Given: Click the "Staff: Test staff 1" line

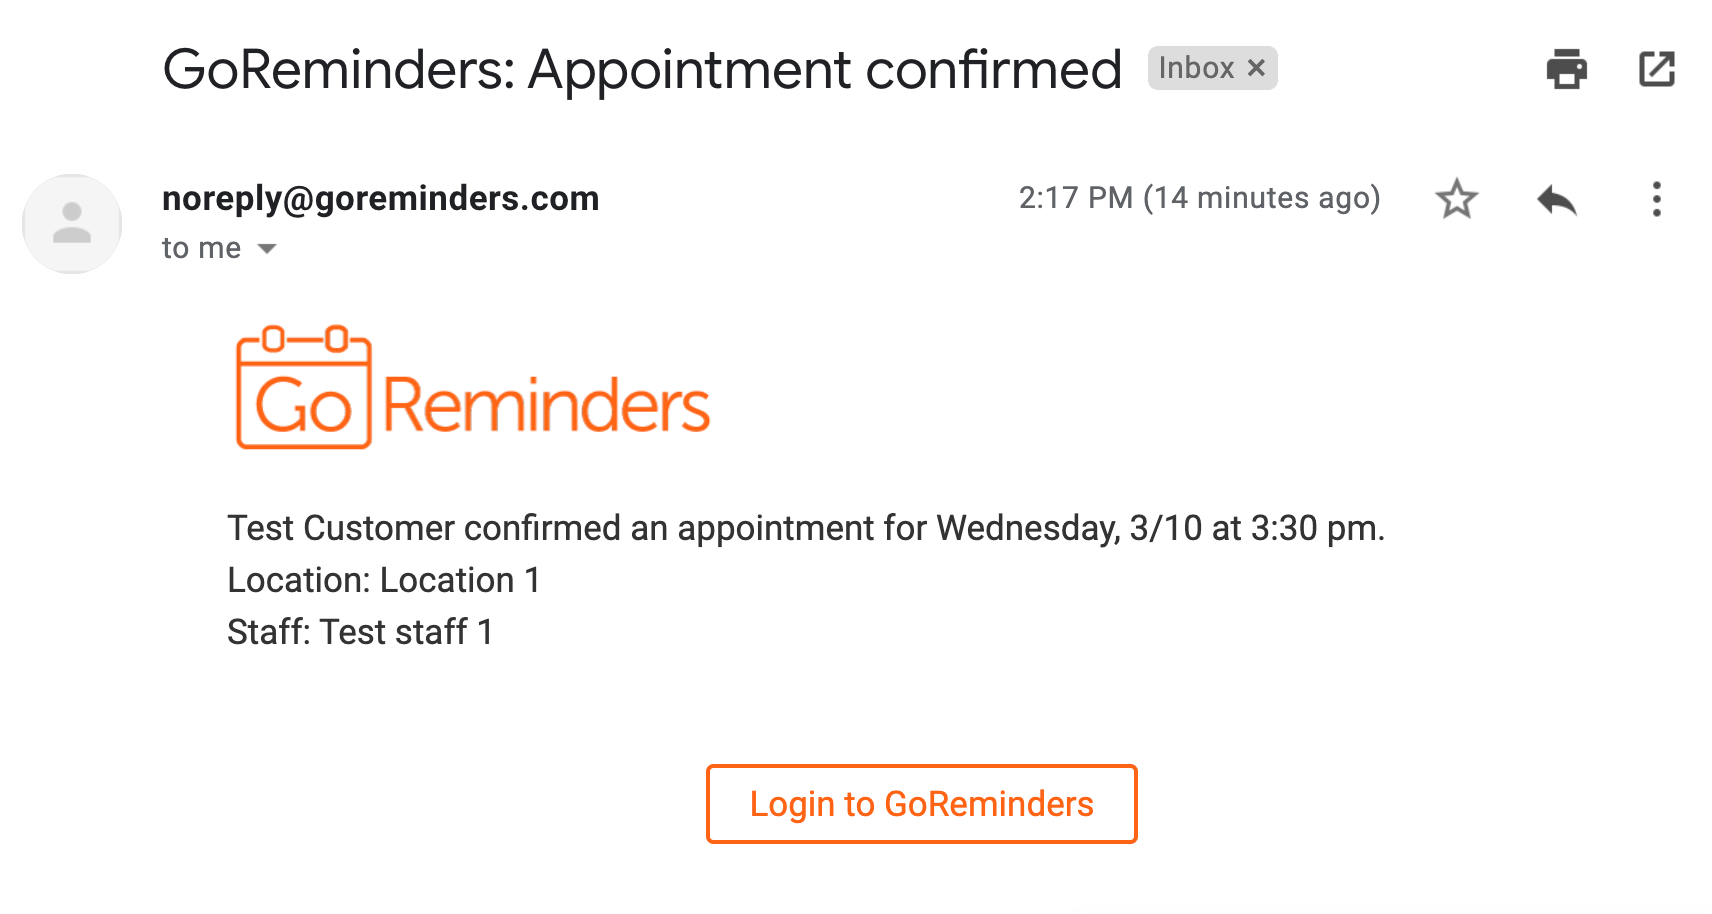Looking at the screenshot, I should tap(360, 632).
